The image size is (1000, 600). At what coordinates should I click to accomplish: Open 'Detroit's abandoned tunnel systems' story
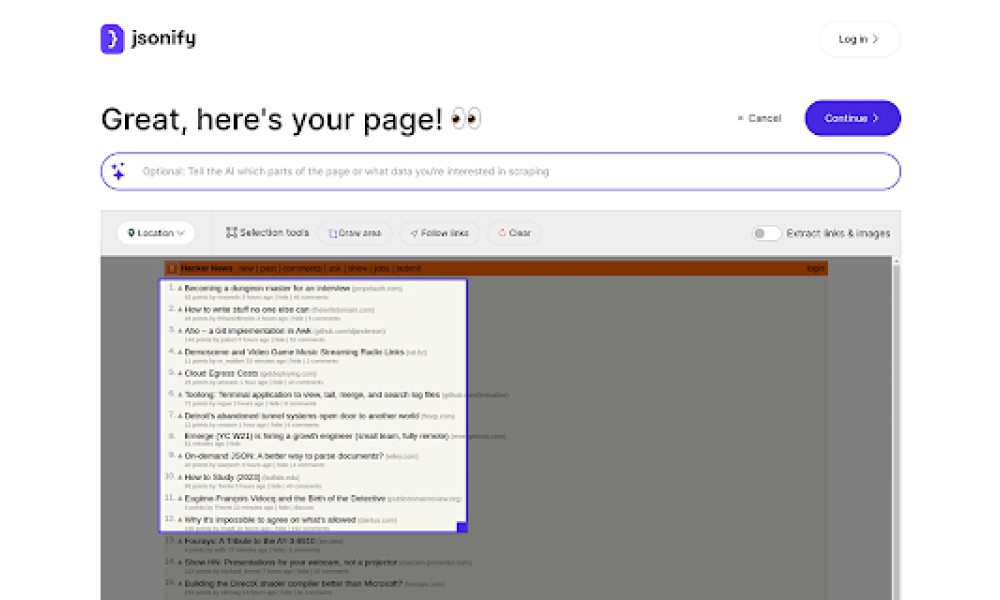coord(302,416)
